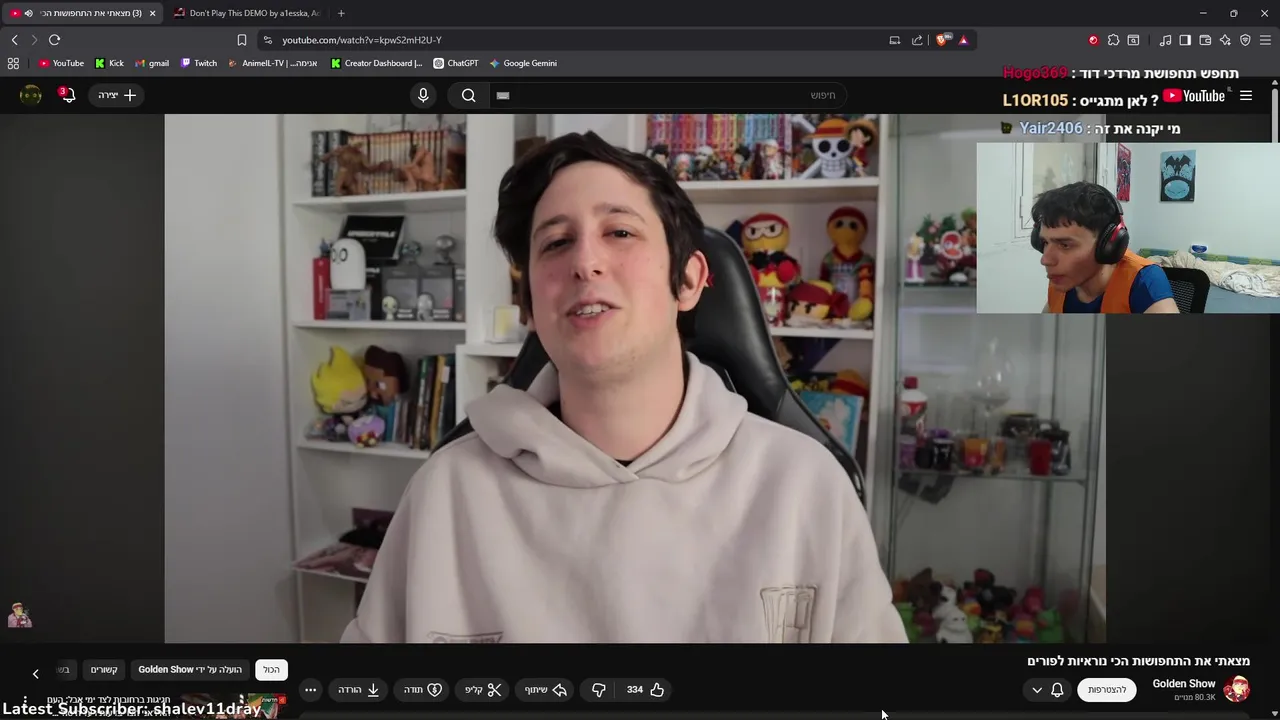This screenshot has height=720, width=1280.
Task: Click the red recording extension icon
Action: (1093, 40)
